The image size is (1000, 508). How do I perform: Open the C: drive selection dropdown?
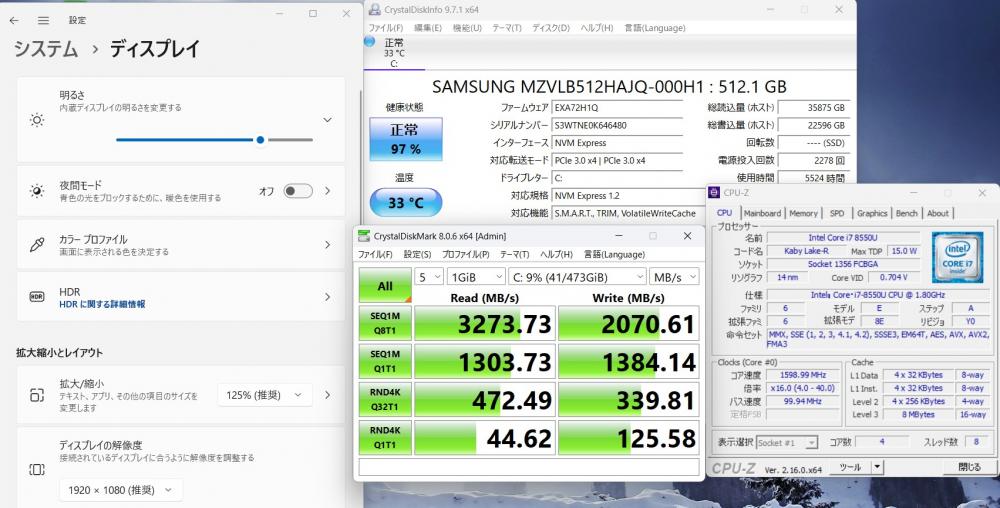(577, 277)
